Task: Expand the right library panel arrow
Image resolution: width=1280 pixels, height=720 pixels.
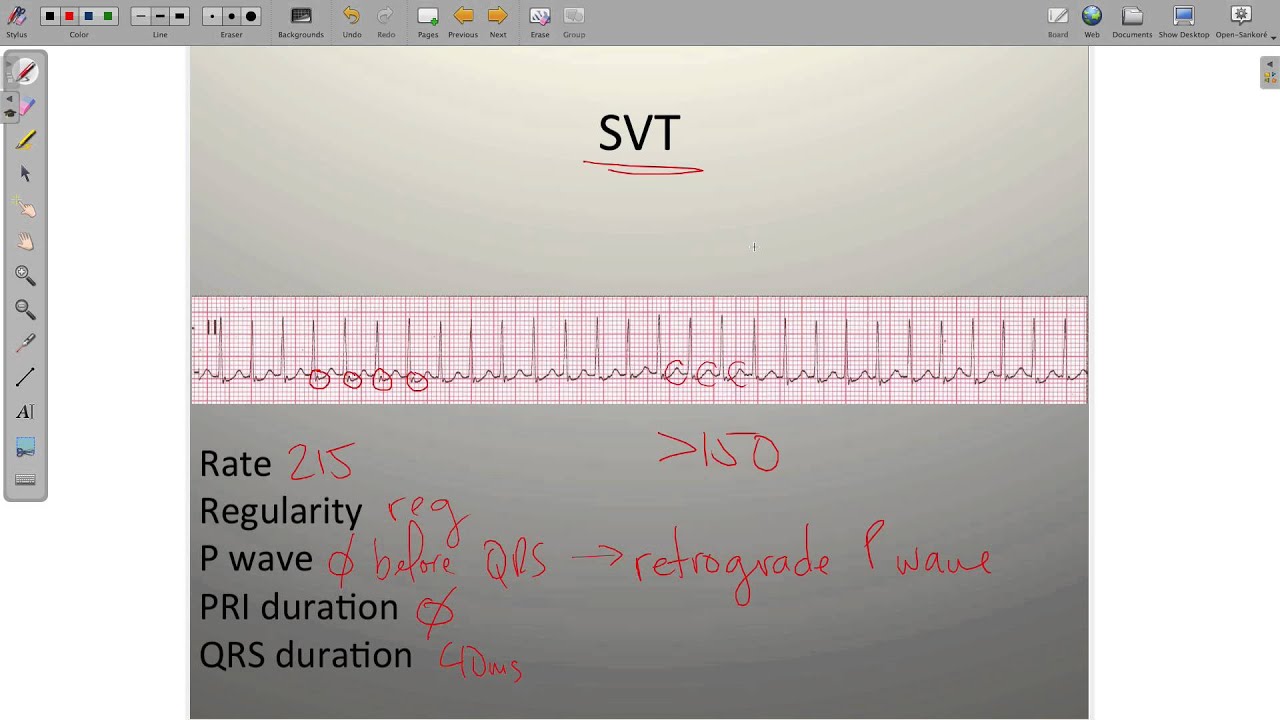Action: (x=1270, y=64)
